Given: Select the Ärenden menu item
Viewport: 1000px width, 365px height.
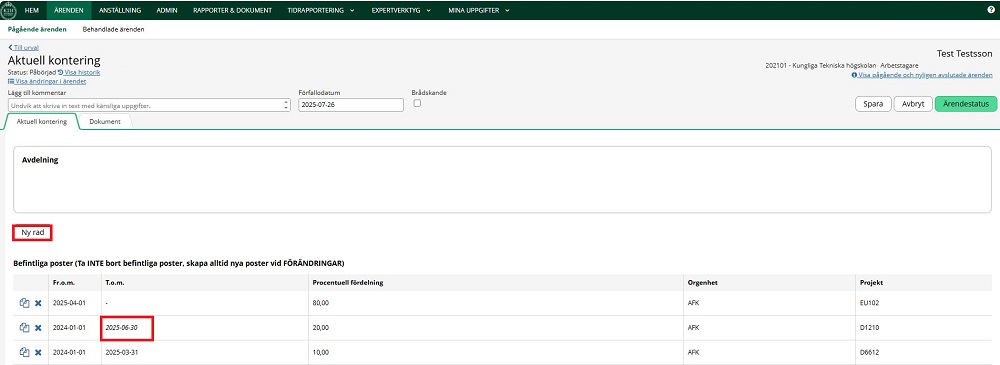Looking at the screenshot, I should (69, 10).
